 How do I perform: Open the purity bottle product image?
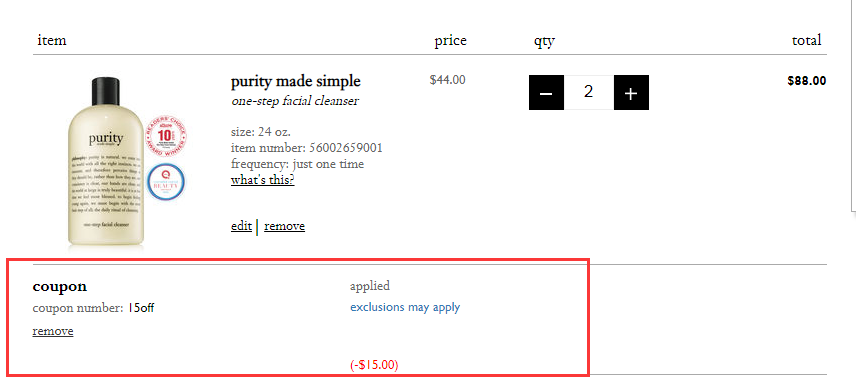(106, 162)
